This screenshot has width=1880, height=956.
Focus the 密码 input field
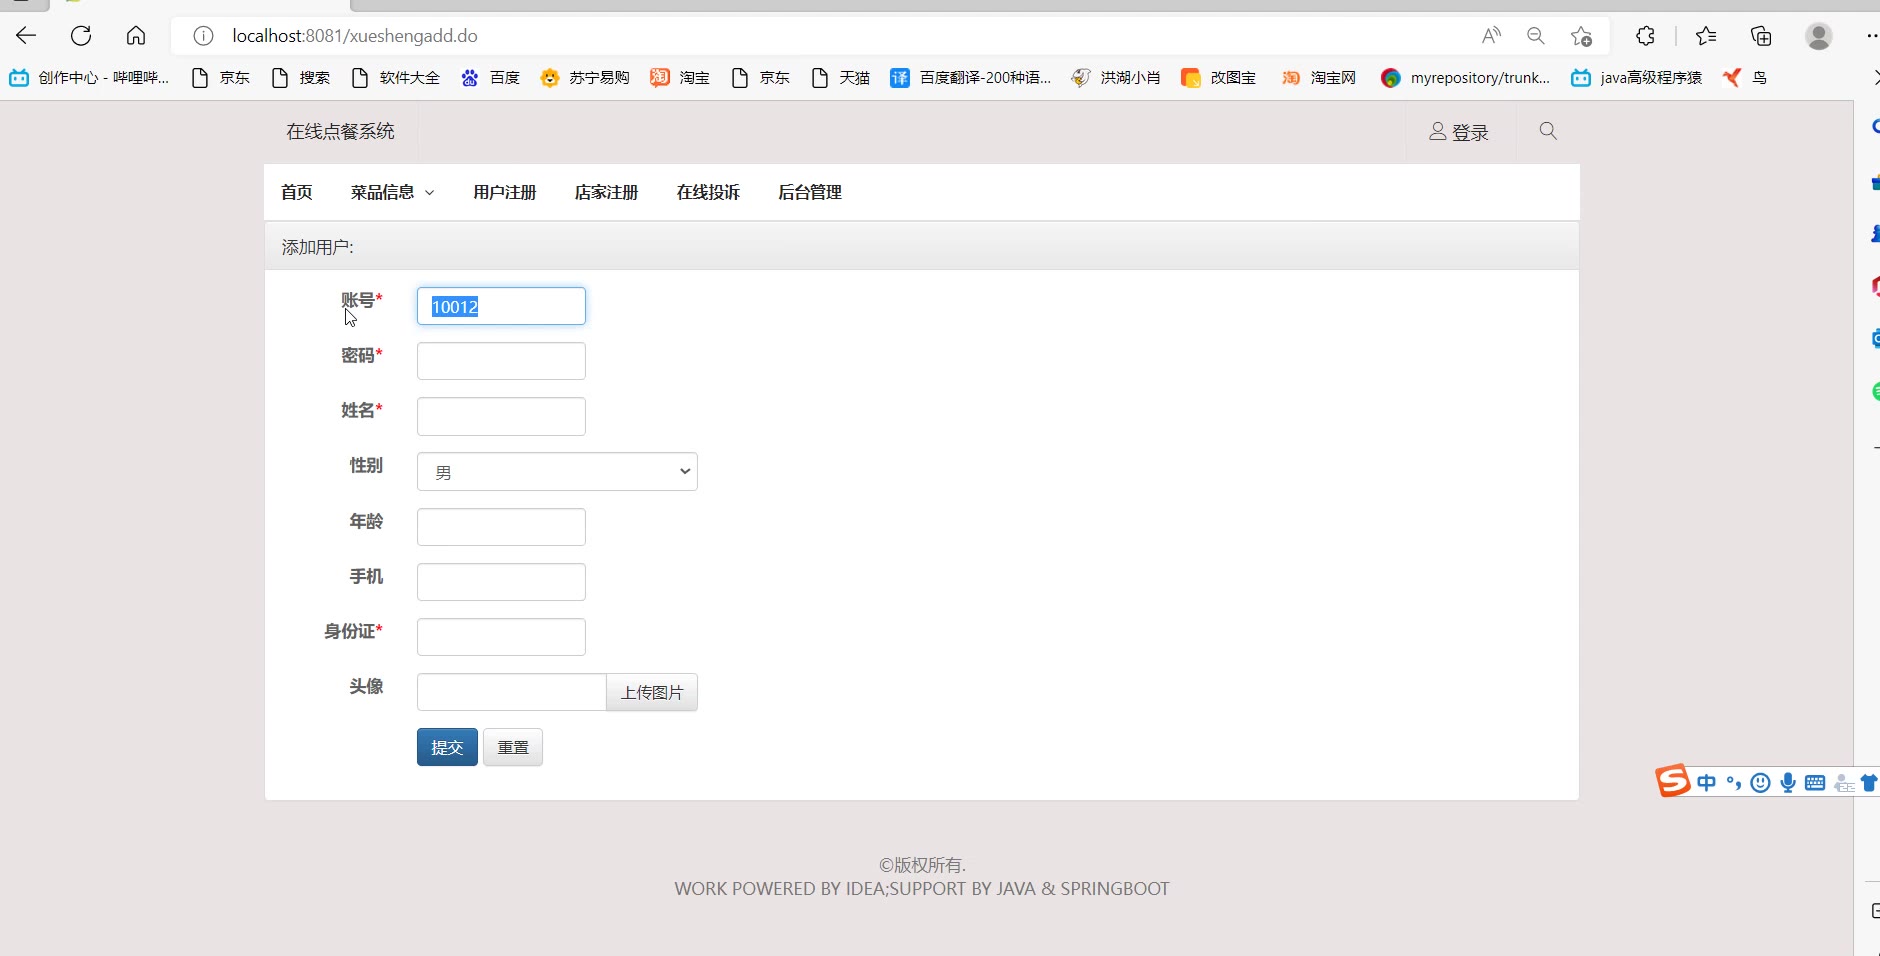(501, 361)
